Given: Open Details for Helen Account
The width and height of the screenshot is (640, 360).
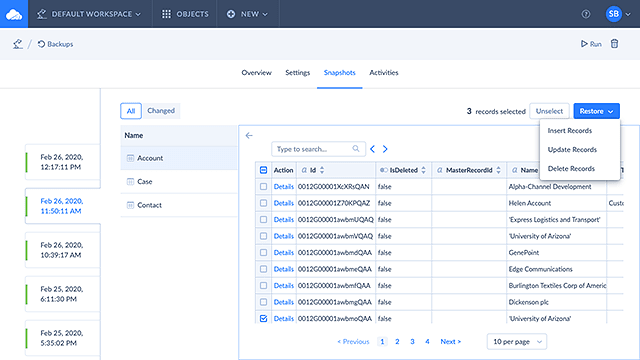Looking at the screenshot, I should 284,203.
